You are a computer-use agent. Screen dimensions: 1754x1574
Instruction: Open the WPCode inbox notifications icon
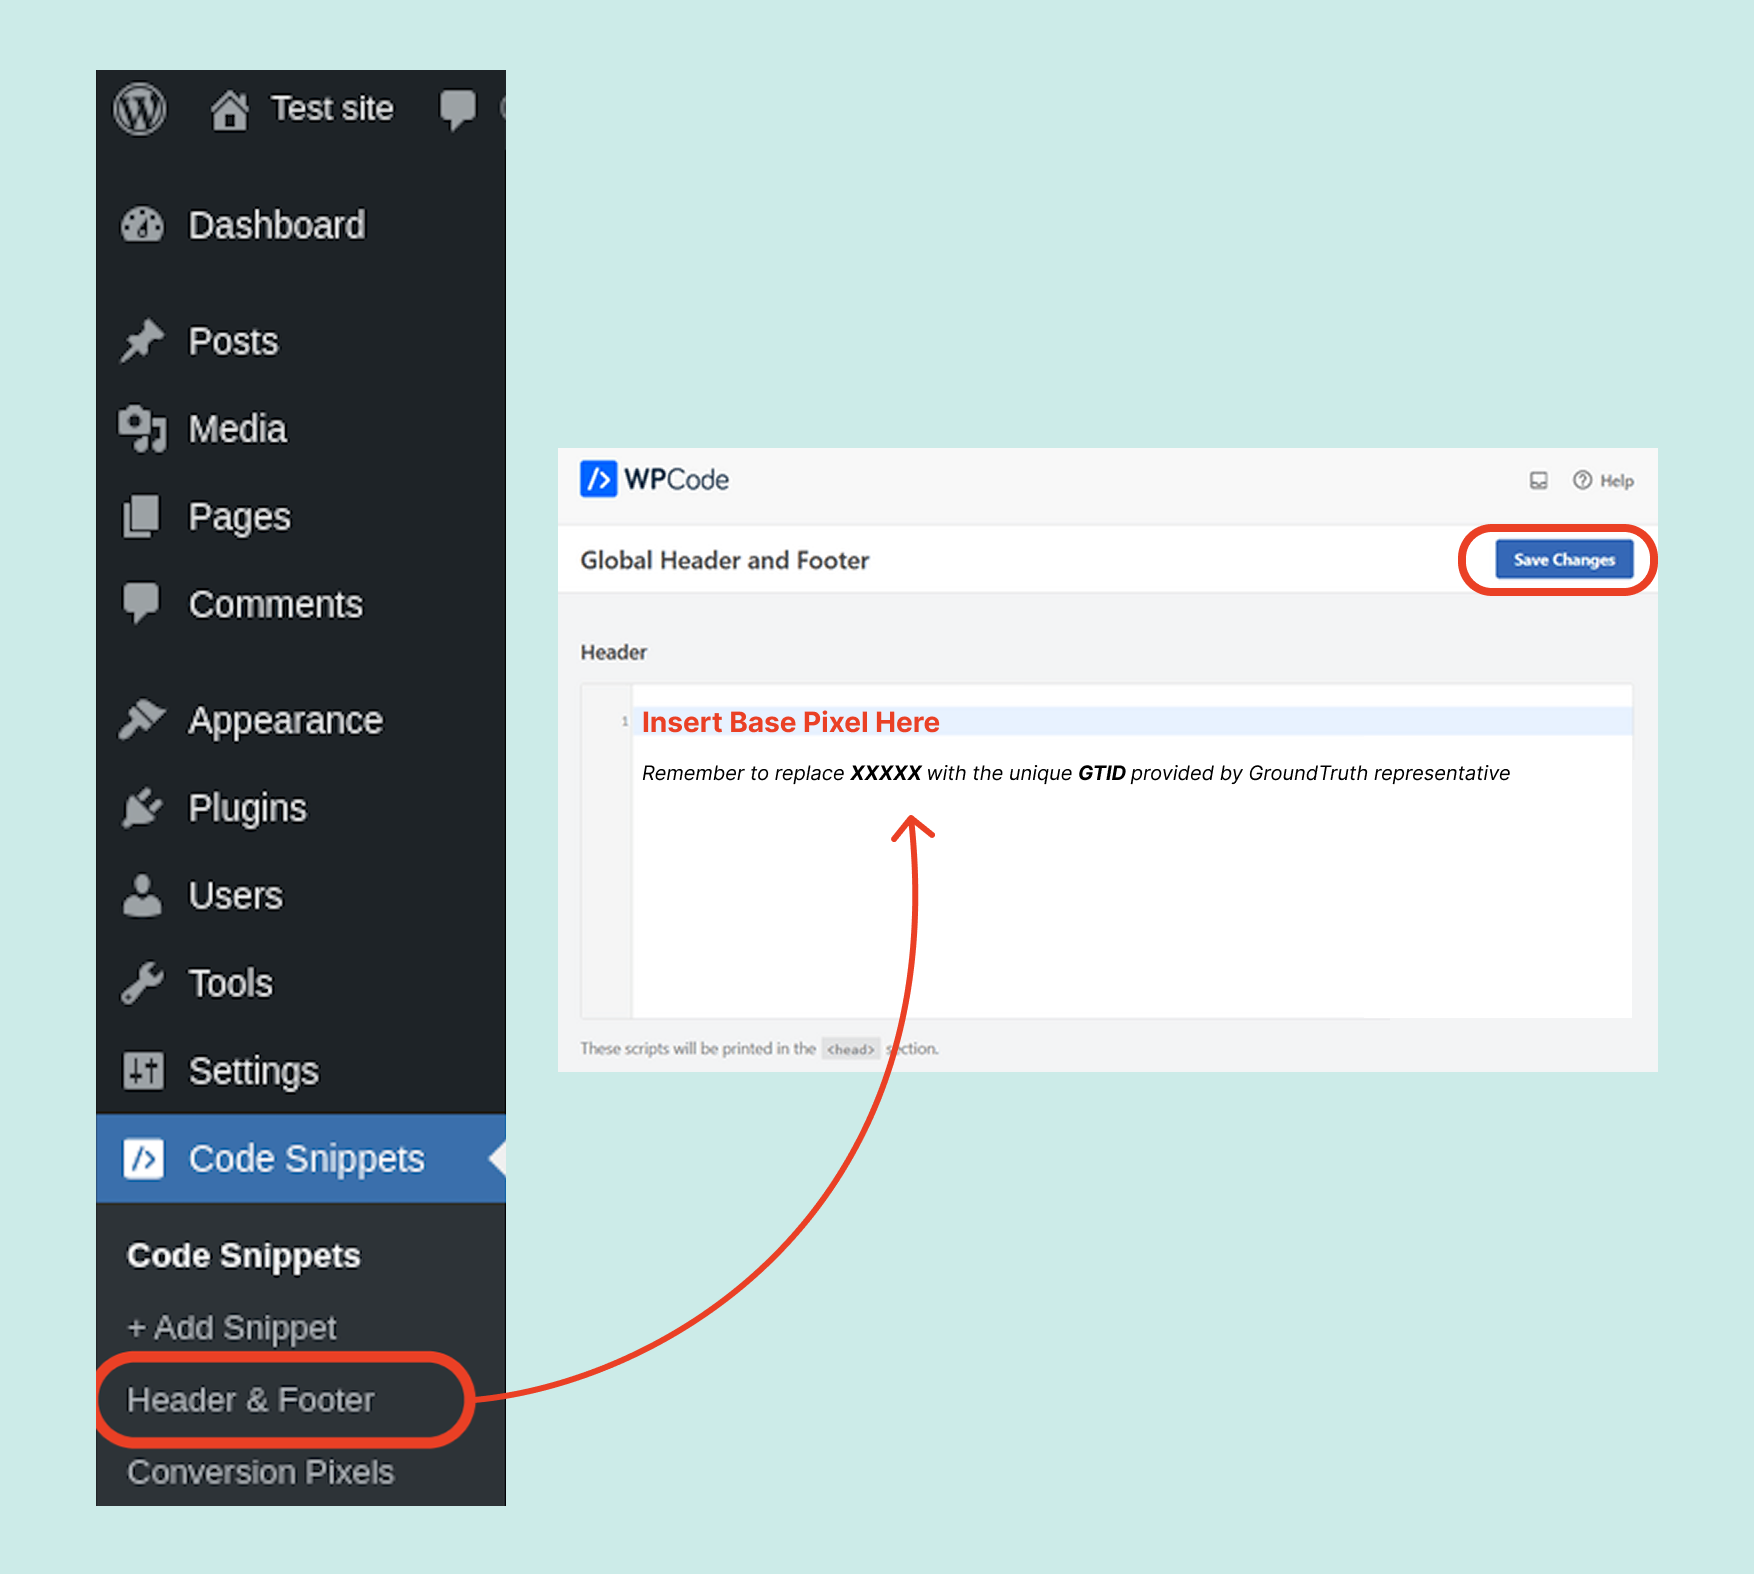(1539, 481)
